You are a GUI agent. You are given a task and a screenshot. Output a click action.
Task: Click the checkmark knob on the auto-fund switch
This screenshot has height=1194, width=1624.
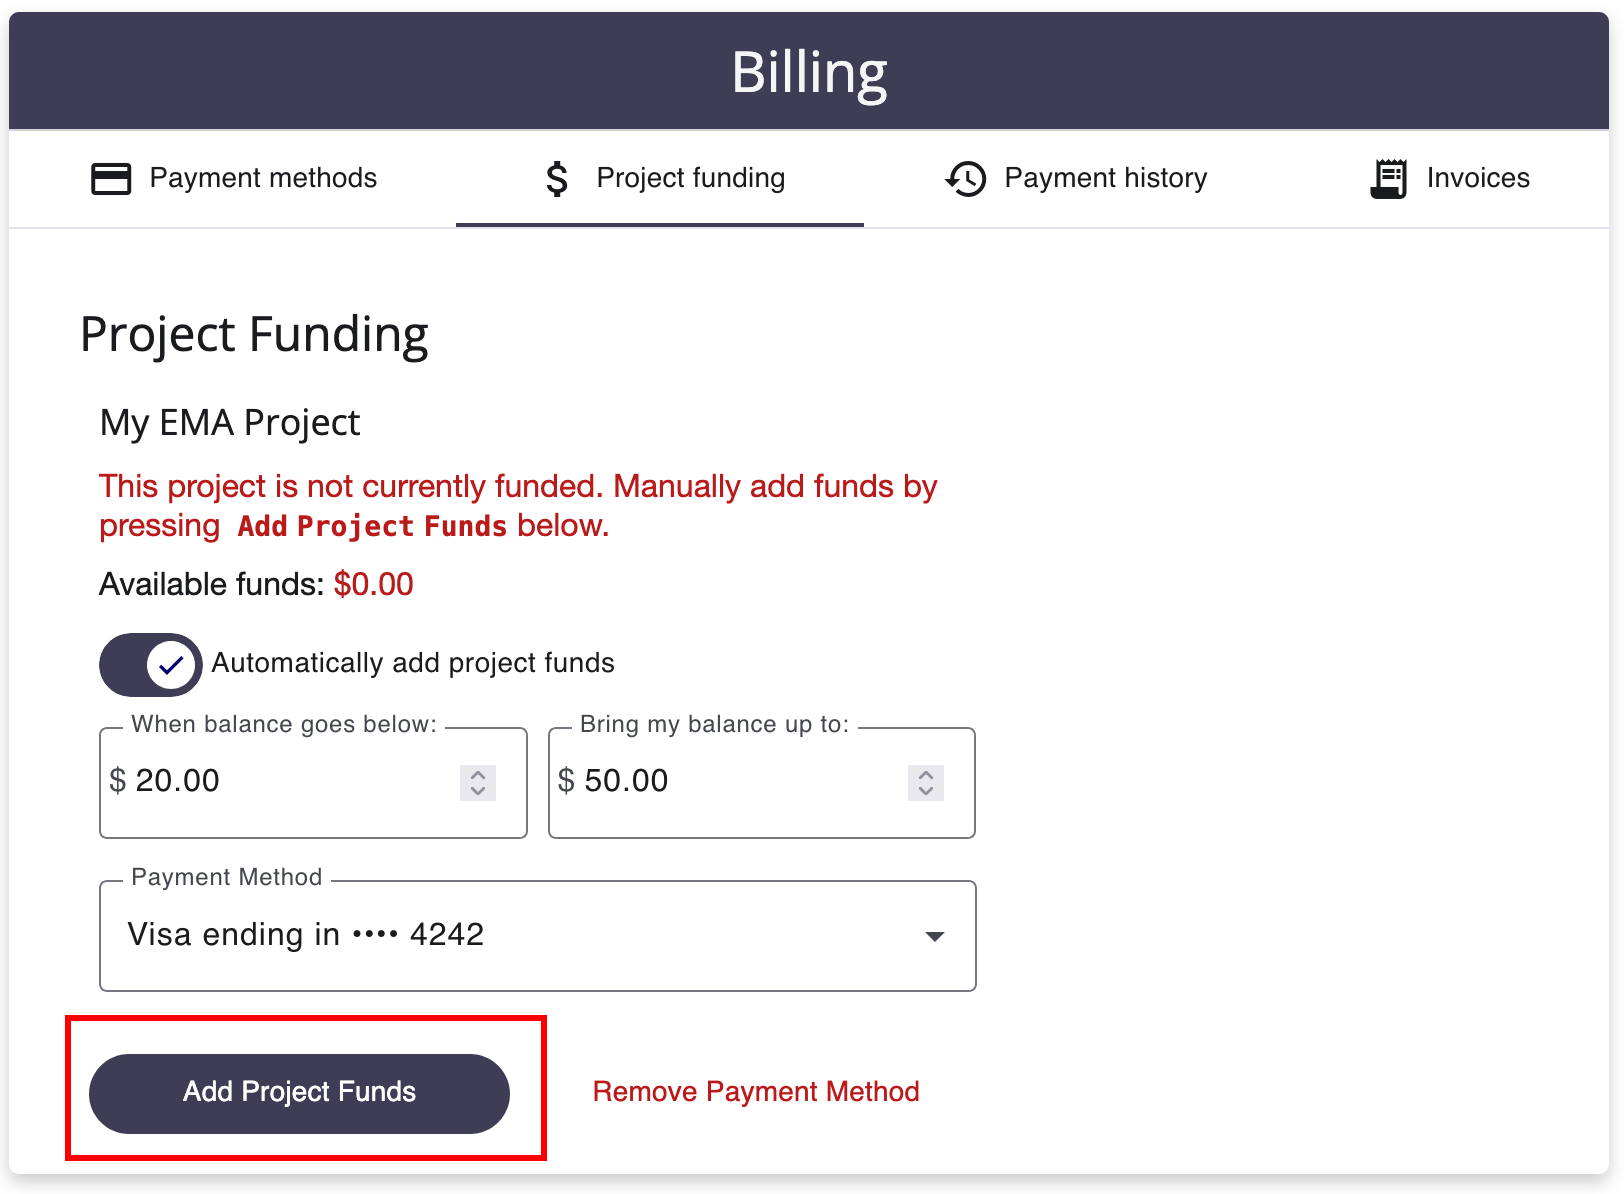click(171, 665)
